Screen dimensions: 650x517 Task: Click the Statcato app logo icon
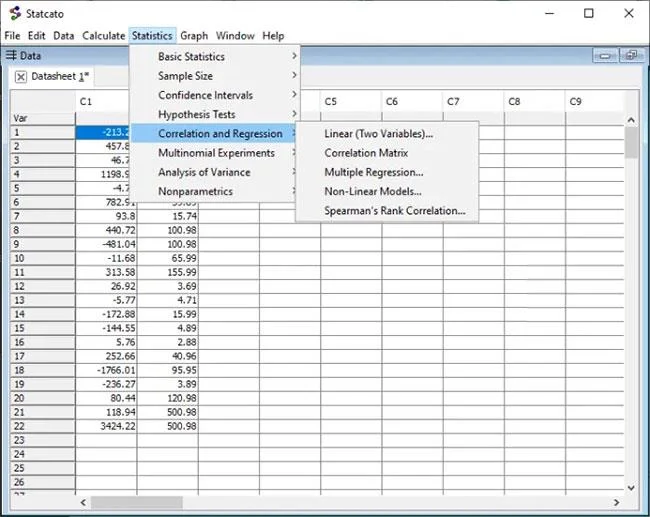(15, 13)
